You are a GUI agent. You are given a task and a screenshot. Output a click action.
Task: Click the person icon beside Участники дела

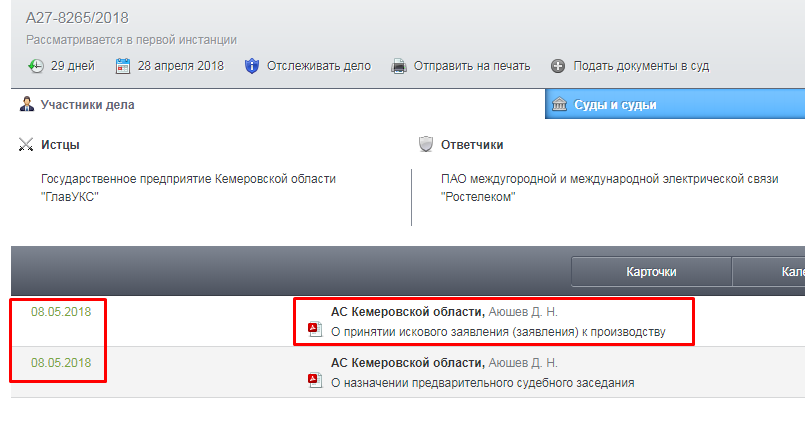pyautogui.click(x=27, y=104)
